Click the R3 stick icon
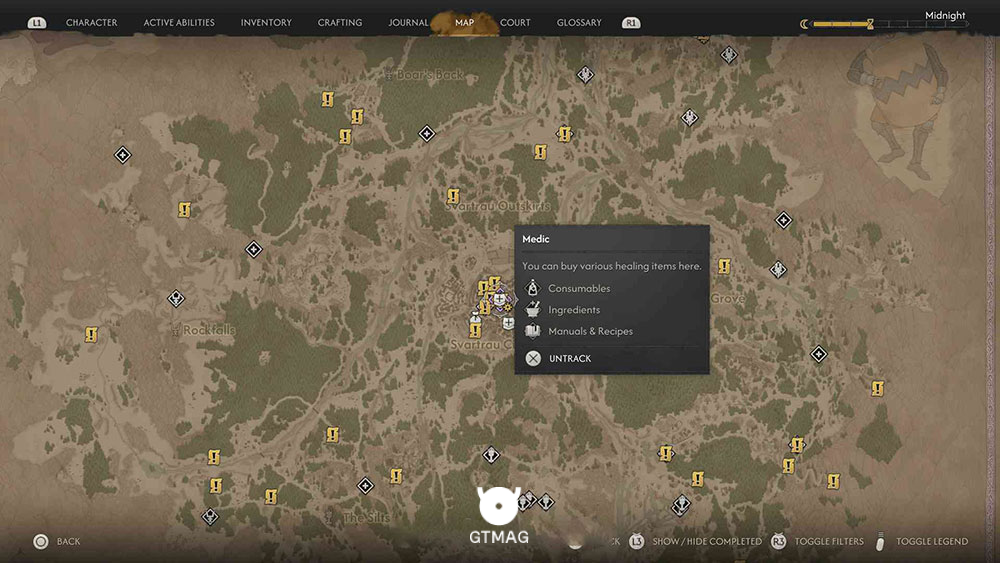1000x563 pixels. (778, 541)
